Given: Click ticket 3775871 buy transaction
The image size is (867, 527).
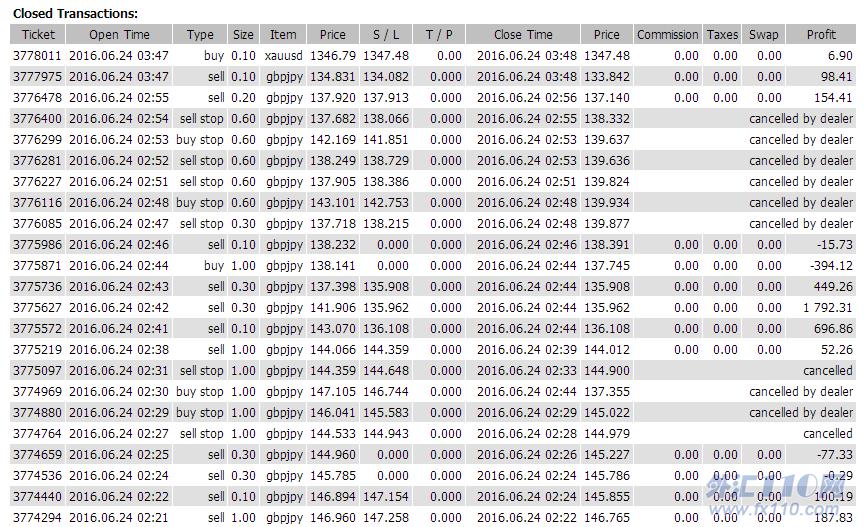Looking at the screenshot, I should pyautogui.click(x=37, y=266).
